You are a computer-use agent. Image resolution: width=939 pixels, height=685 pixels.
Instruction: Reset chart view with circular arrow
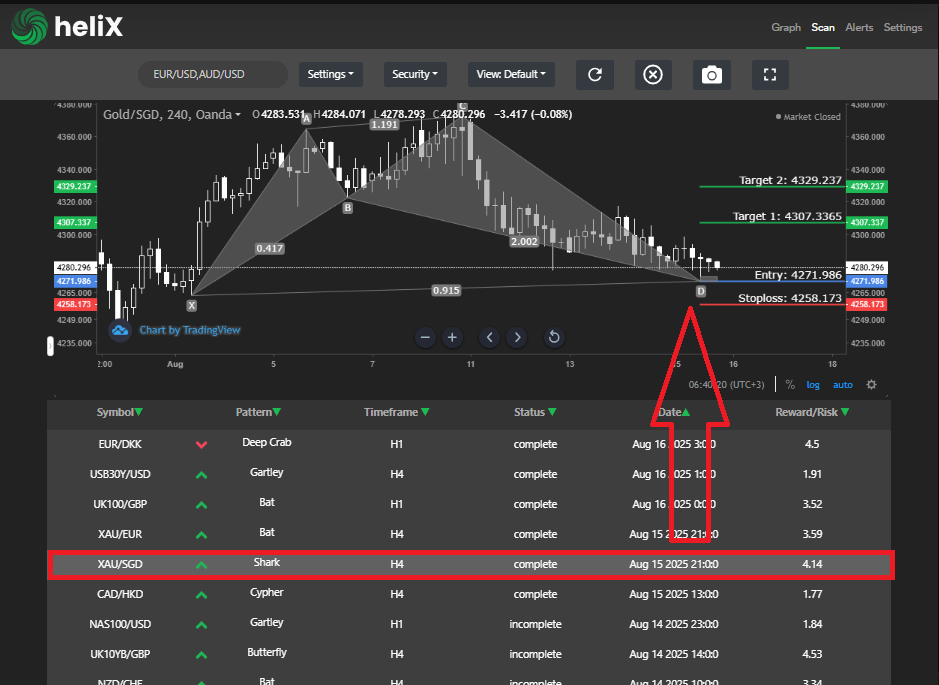[x=554, y=337]
